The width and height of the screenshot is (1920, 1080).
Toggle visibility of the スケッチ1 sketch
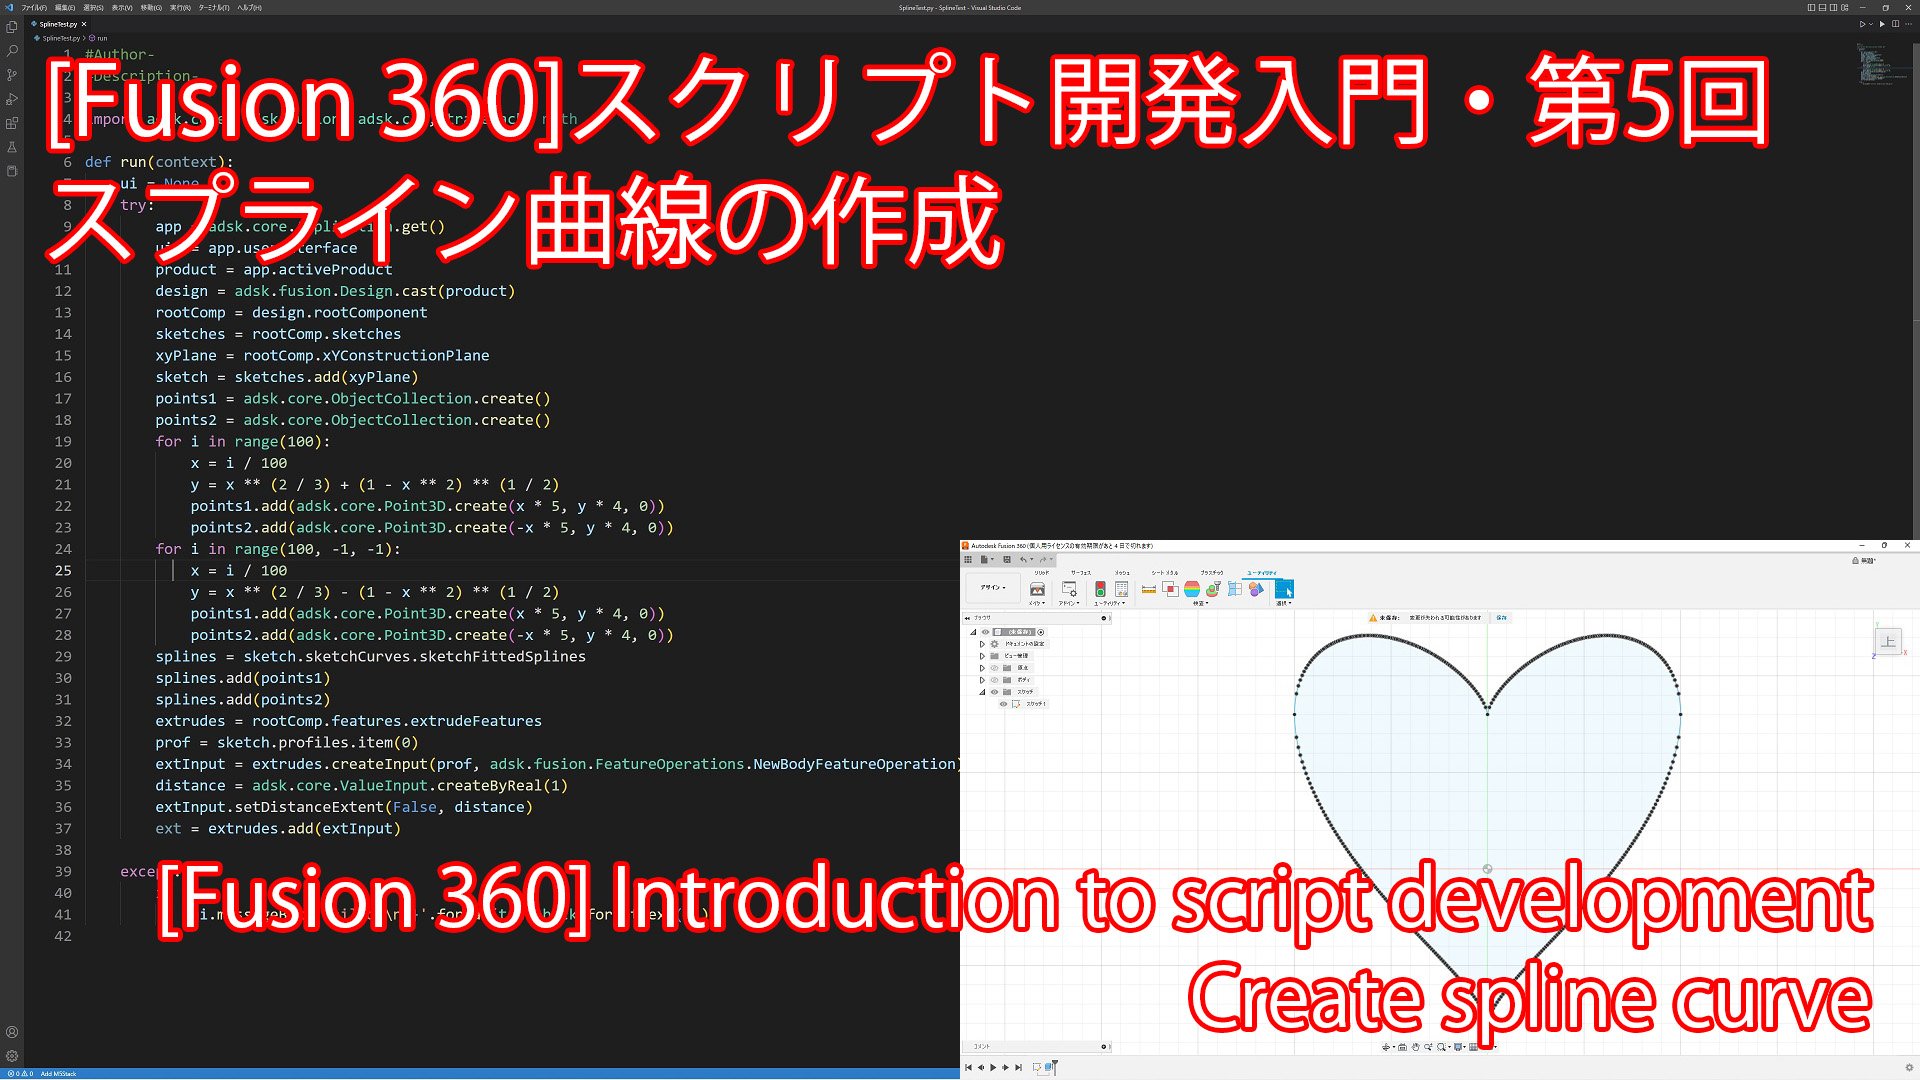(x=1003, y=704)
